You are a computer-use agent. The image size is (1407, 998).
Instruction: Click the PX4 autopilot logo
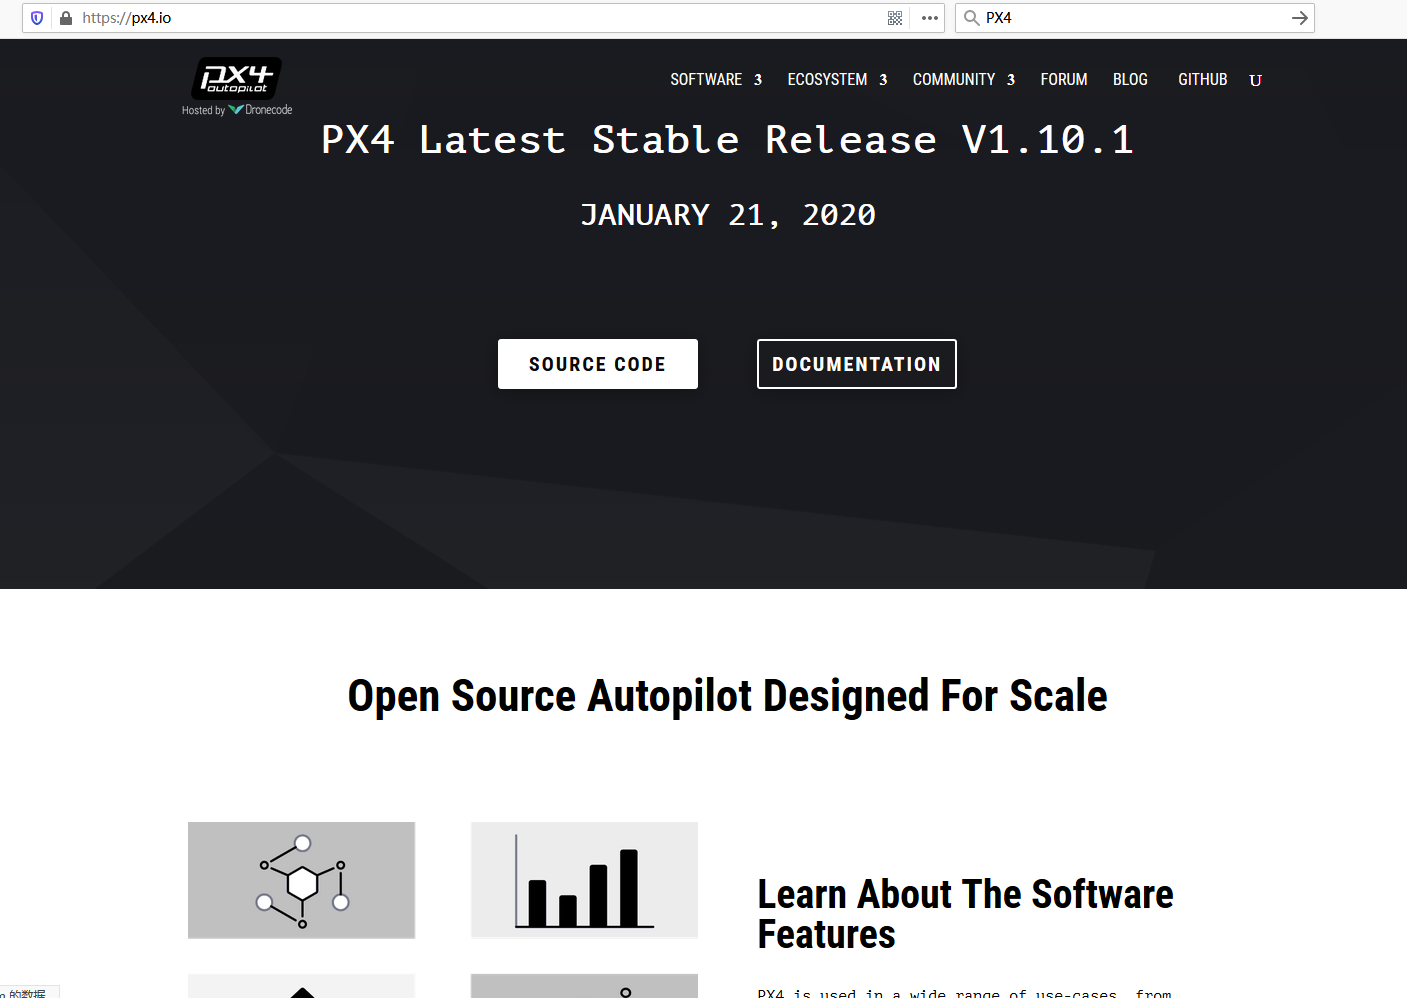[236, 78]
